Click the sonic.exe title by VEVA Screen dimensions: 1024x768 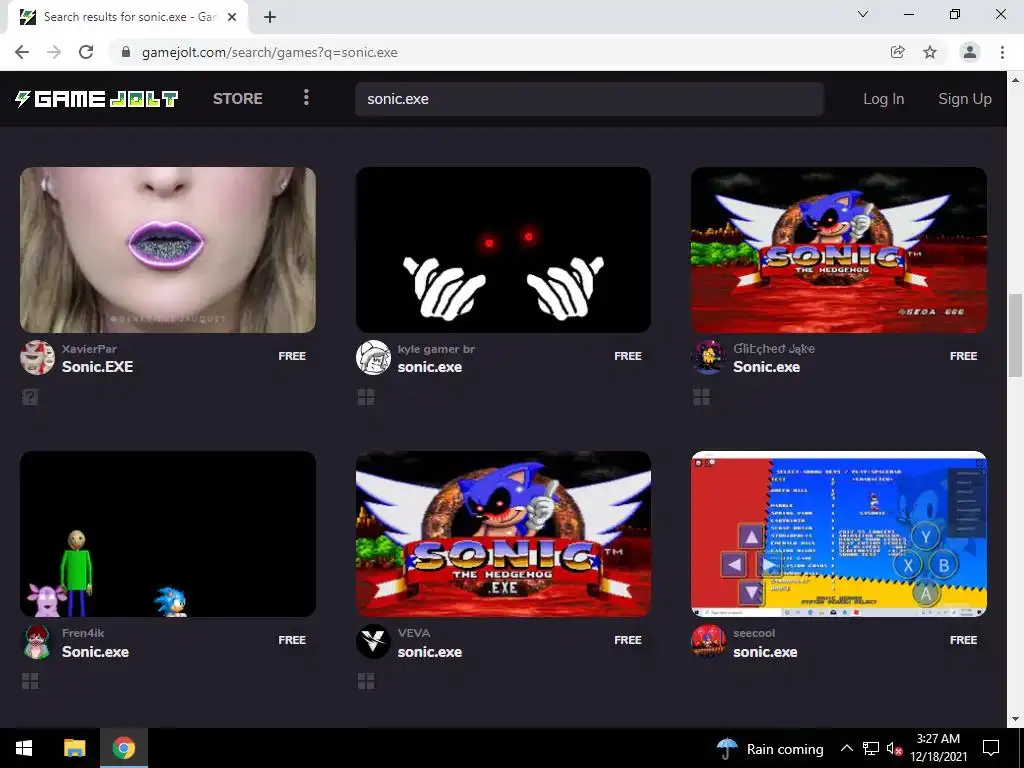point(430,652)
